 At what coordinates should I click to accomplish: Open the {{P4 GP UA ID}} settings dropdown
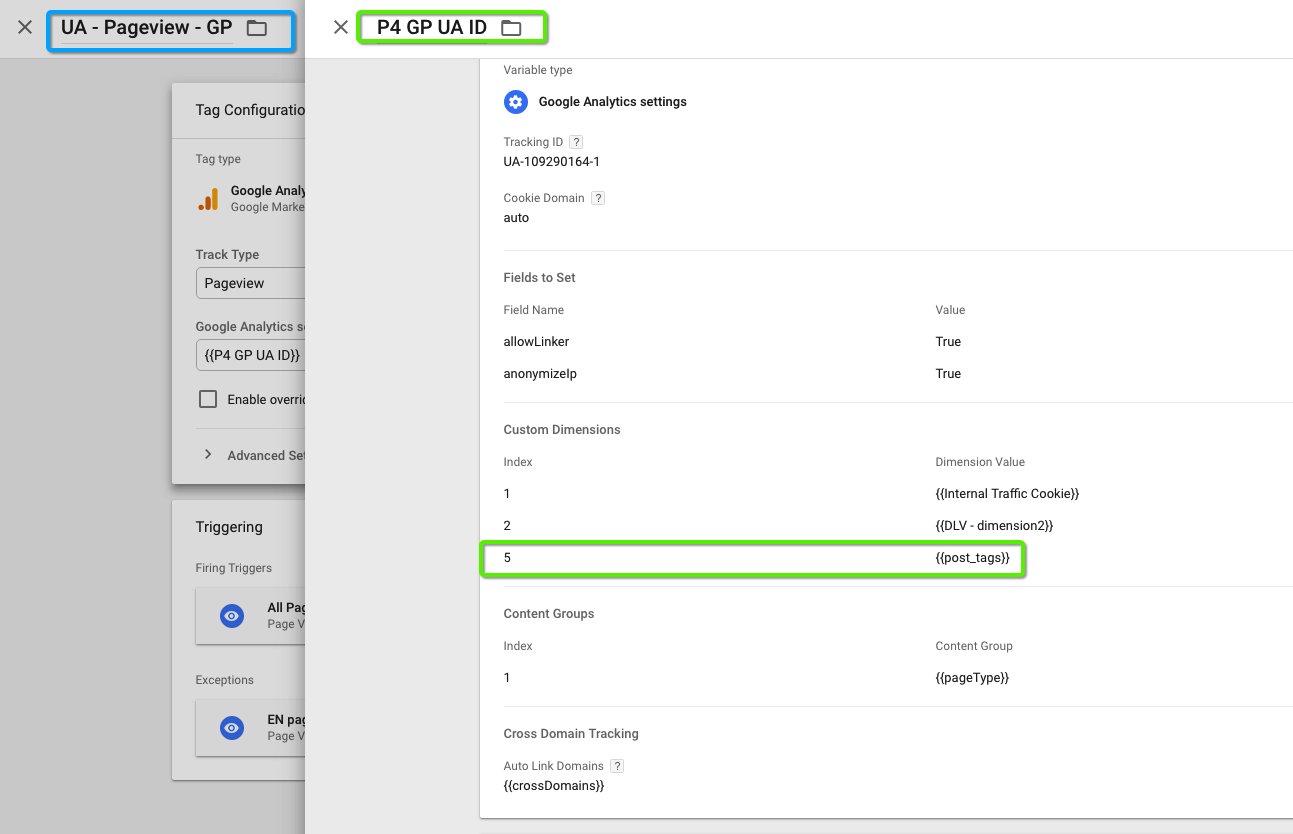(x=250, y=355)
